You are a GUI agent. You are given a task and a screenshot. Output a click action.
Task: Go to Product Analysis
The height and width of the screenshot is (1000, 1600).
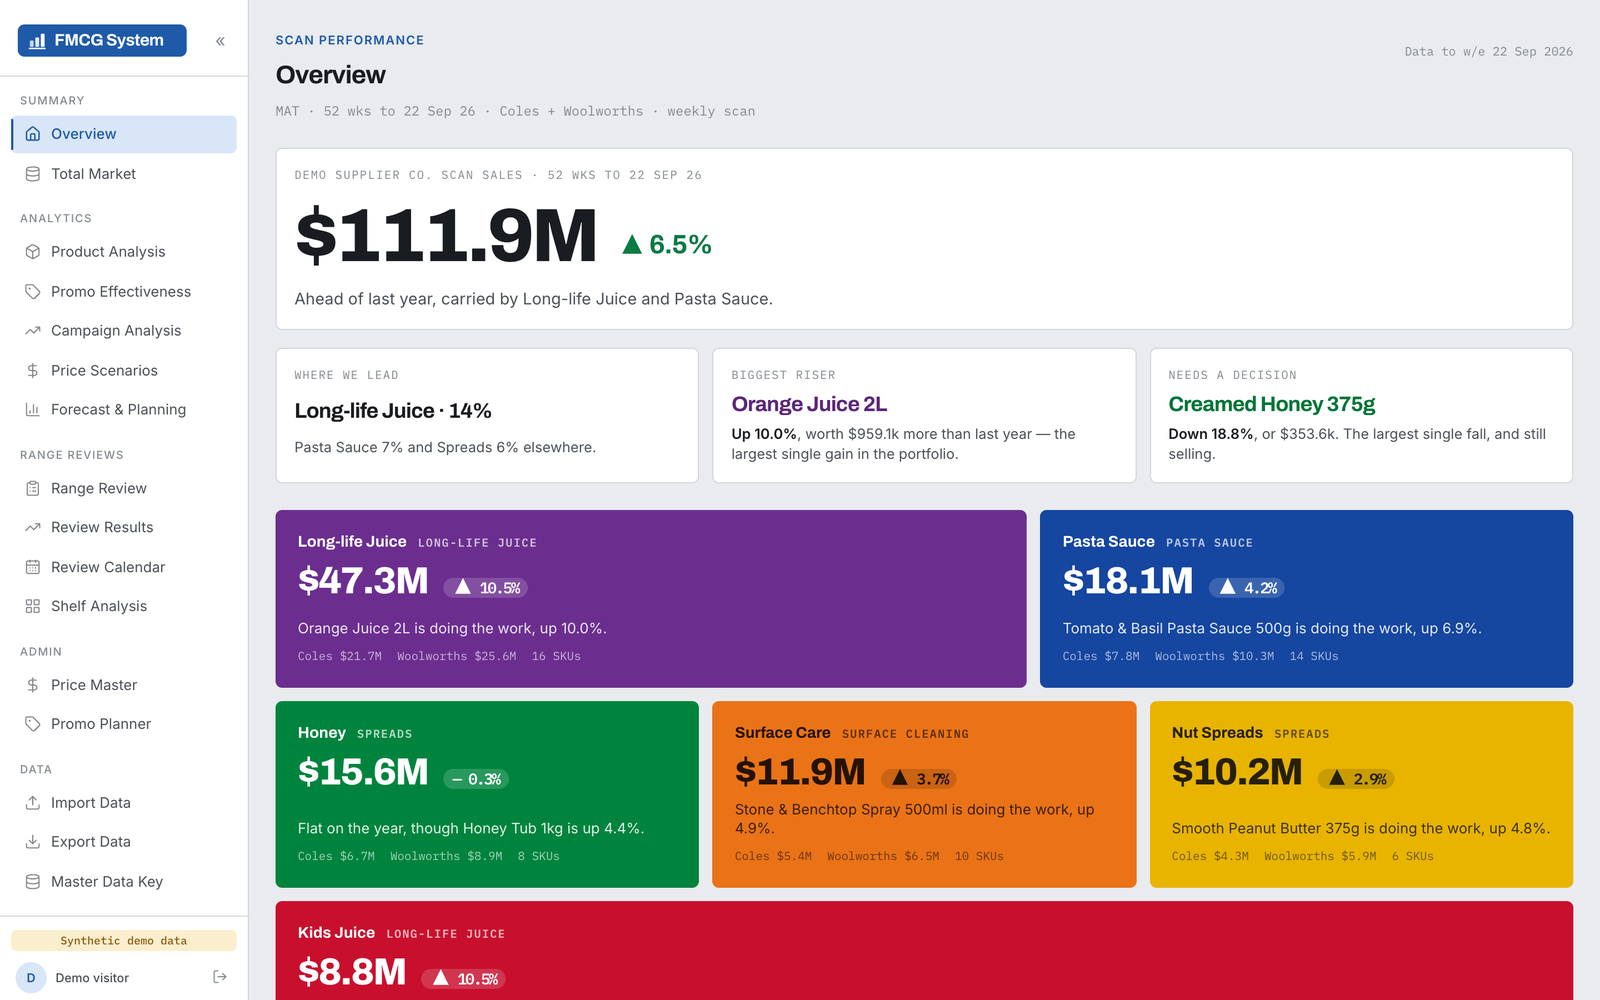[124, 252]
